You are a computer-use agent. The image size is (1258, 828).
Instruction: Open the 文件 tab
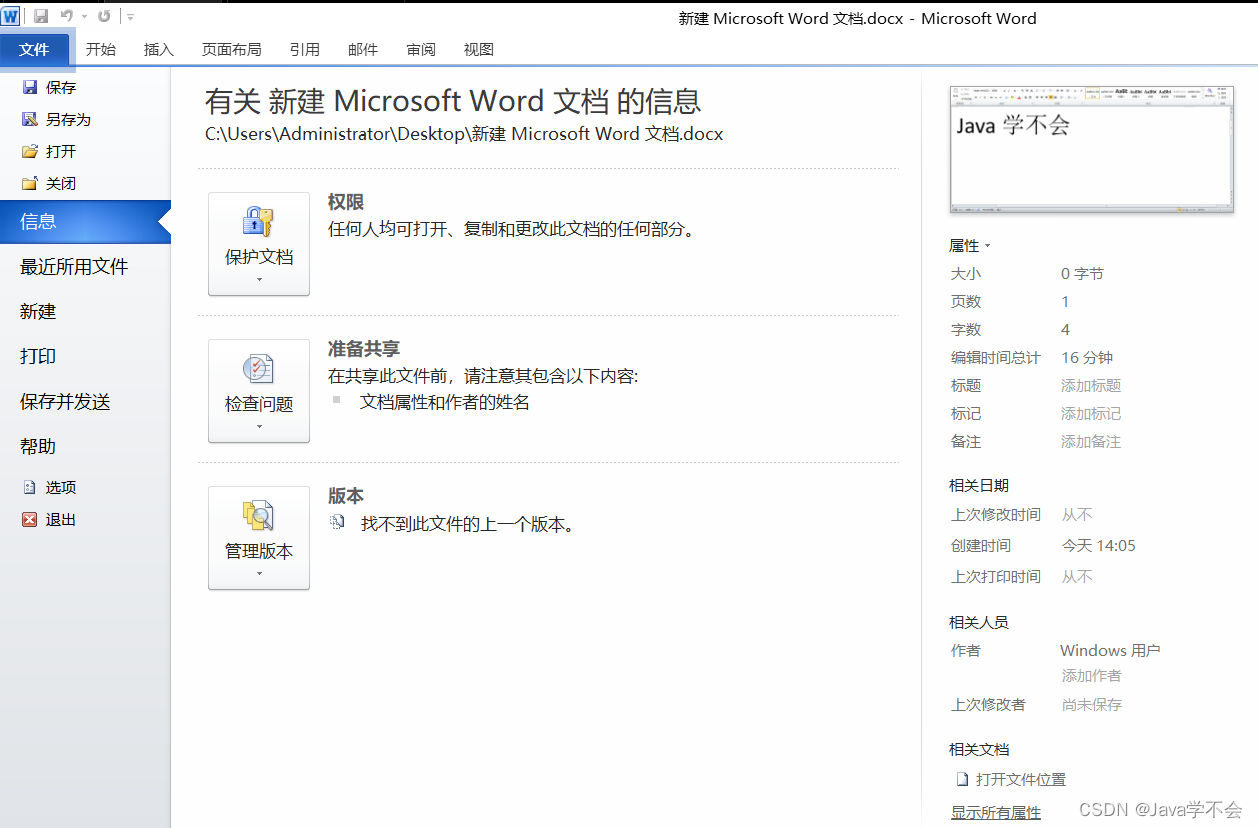pyautogui.click(x=35, y=49)
